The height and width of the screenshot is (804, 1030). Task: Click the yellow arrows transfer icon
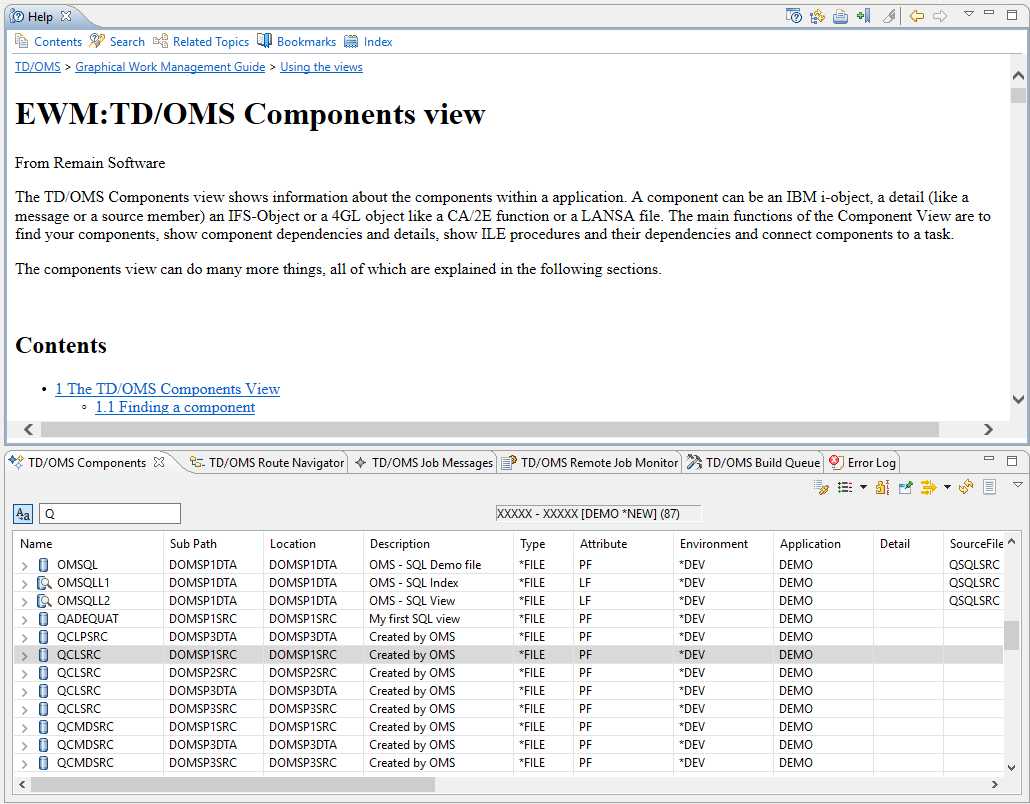pos(928,487)
